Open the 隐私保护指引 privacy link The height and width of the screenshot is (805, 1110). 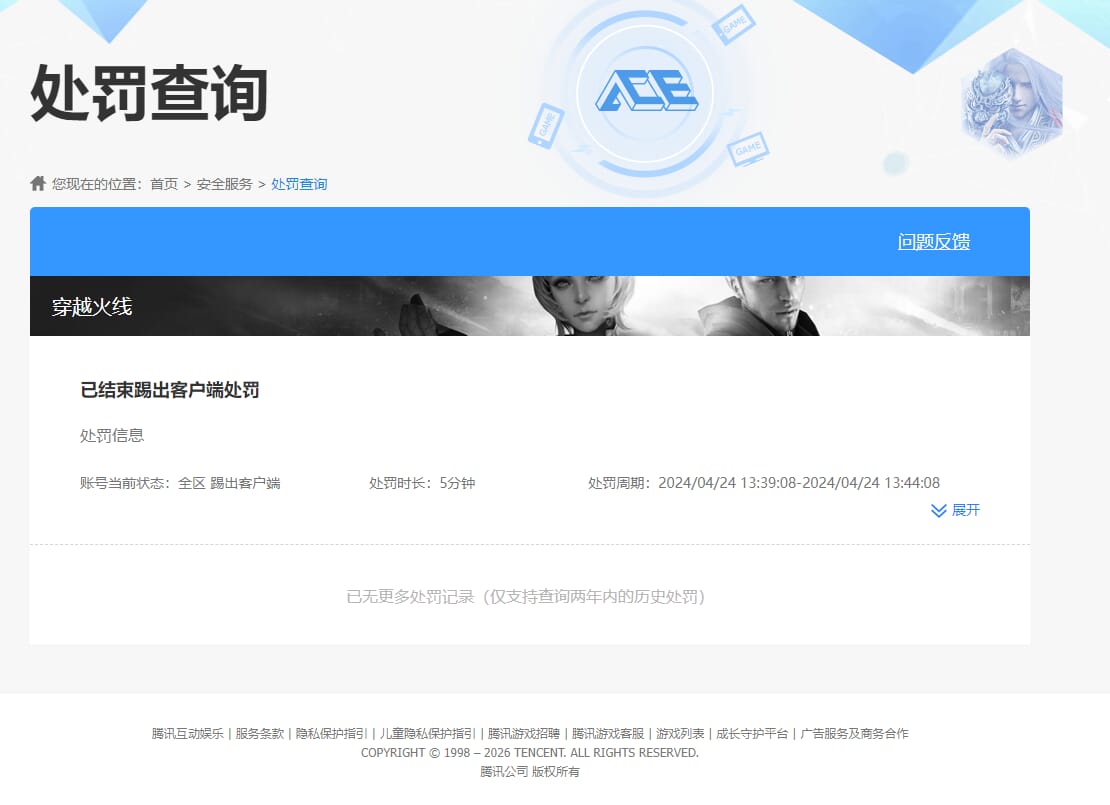click(x=331, y=733)
